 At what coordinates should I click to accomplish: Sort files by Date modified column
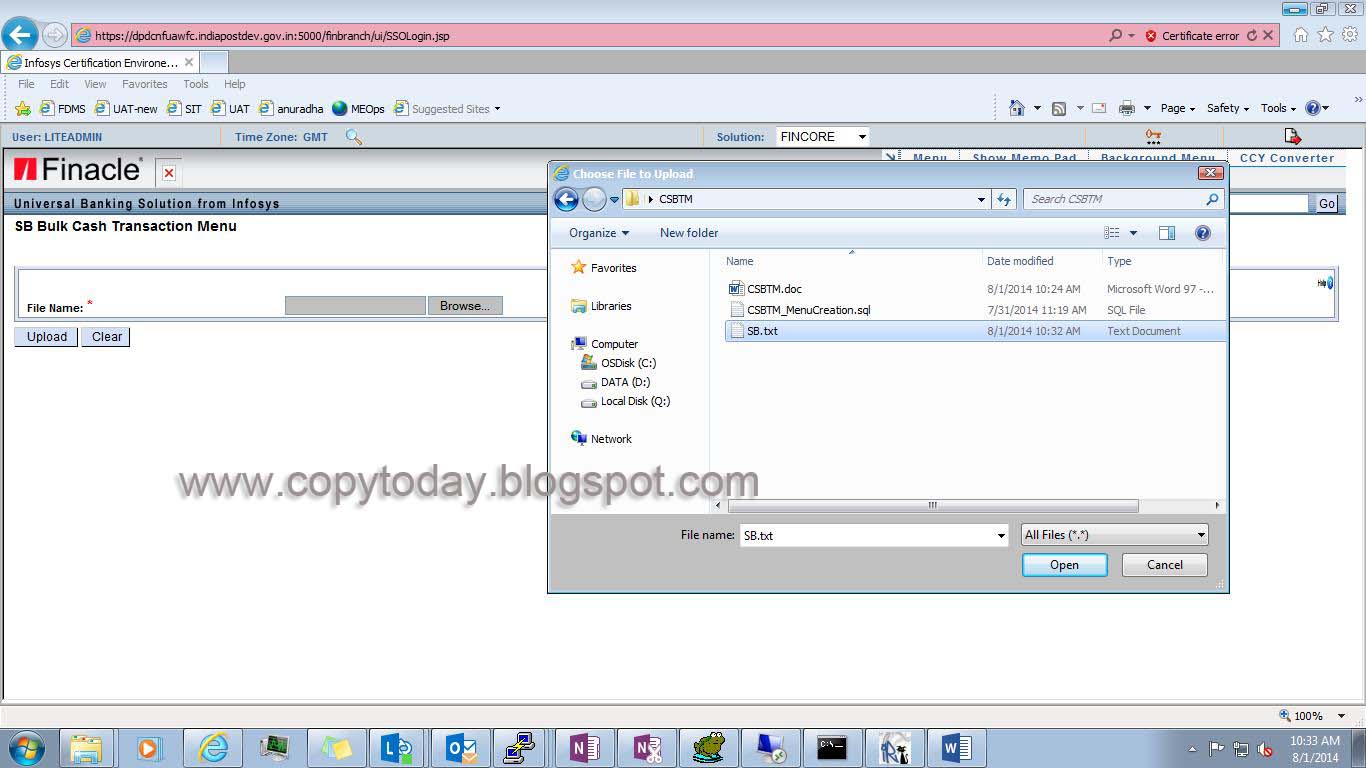(1020, 261)
